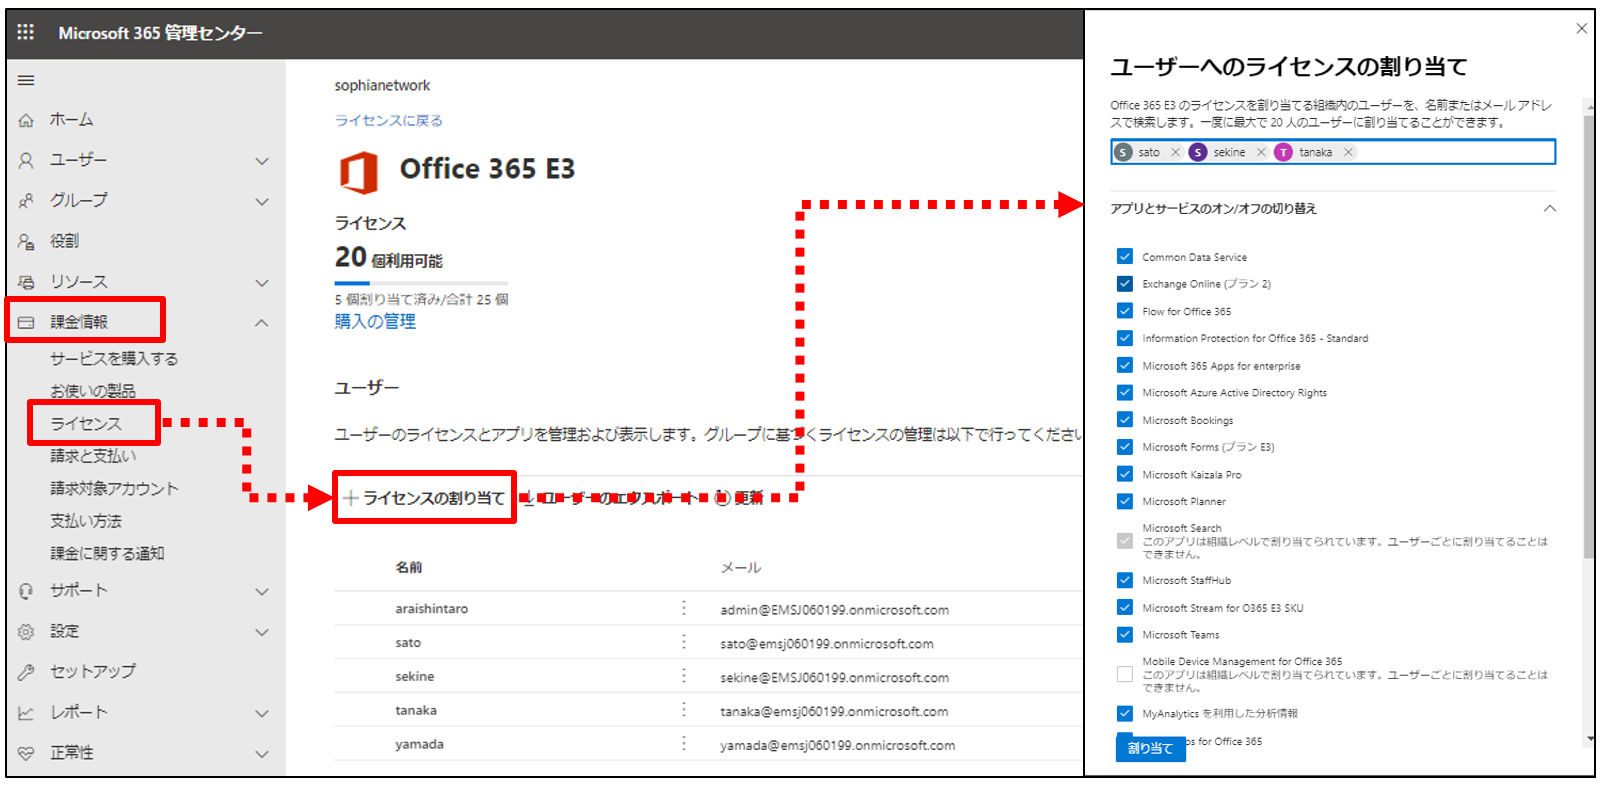Expand the 正常性 navigation chevron
Screen dimensions: 1607x785
pos(262,753)
